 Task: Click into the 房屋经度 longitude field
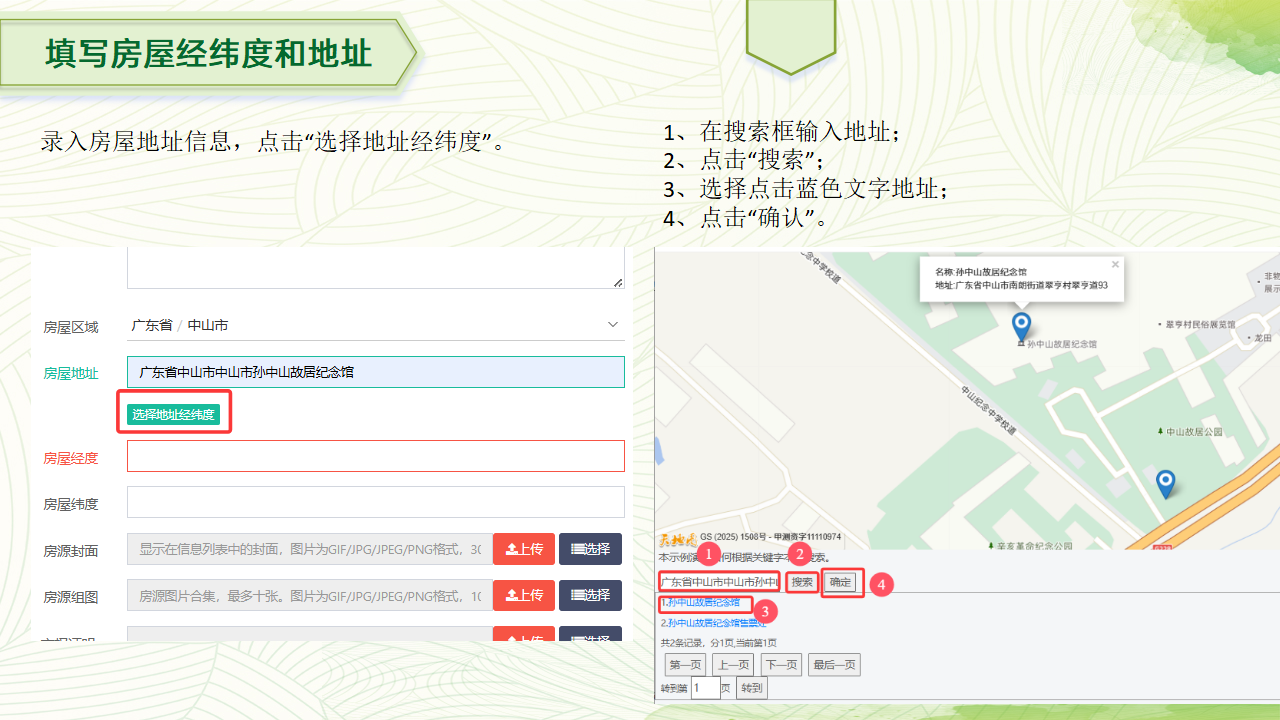click(x=375, y=456)
